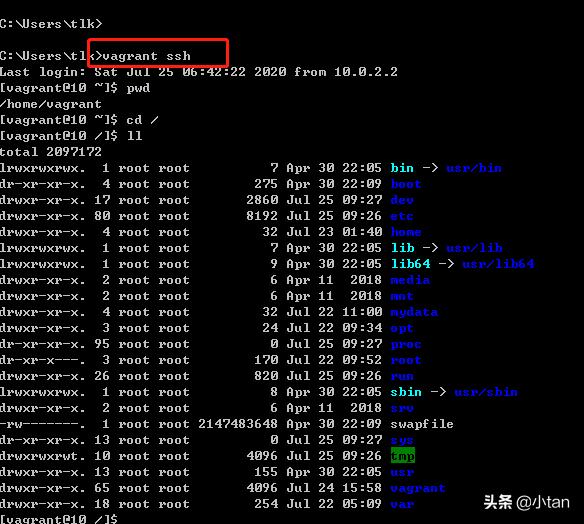Screen dimensions: 584x524
Task: Click the blue 'root' directory name
Action: coord(406,360)
